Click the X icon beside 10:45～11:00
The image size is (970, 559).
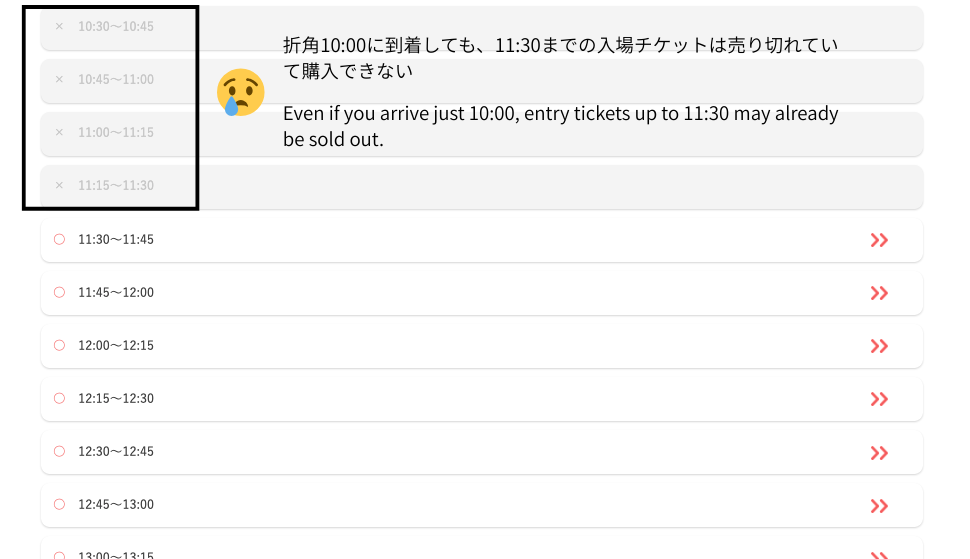click(x=59, y=79)
